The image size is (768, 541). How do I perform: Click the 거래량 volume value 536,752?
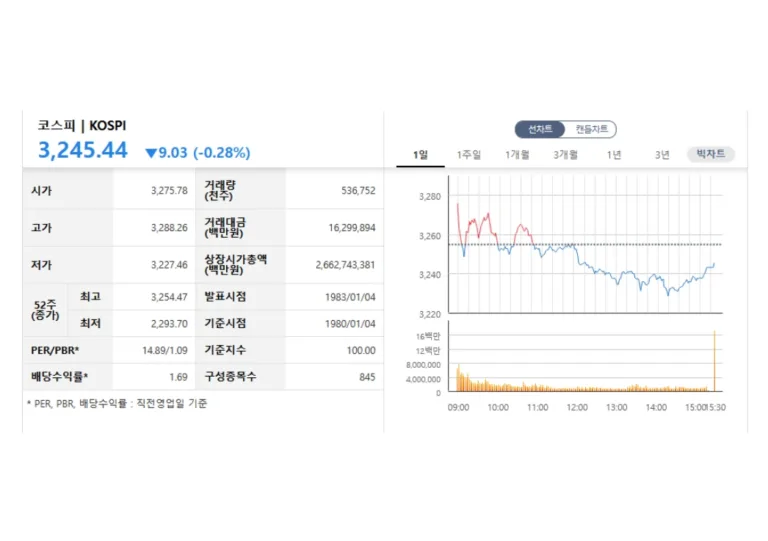(x=359, y=190)
